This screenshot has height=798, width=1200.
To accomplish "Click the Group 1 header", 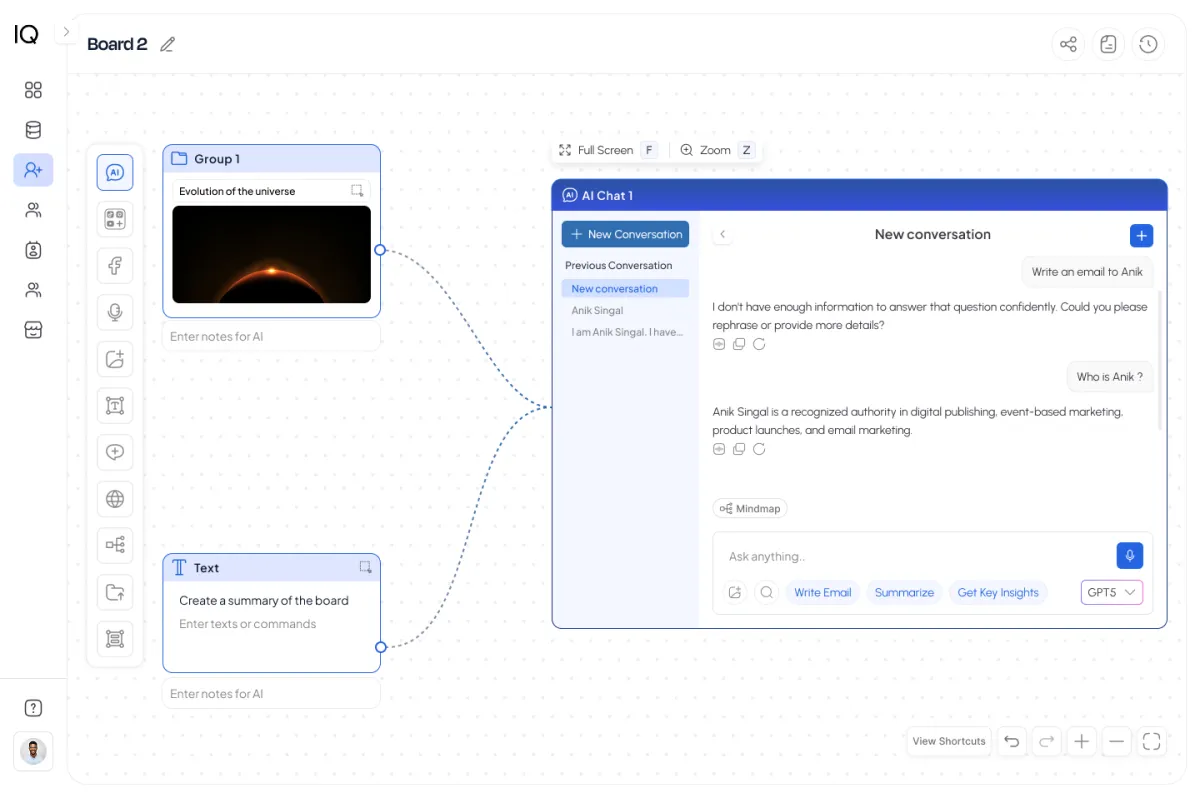I will pyautogui.click(x=271, y=159).
